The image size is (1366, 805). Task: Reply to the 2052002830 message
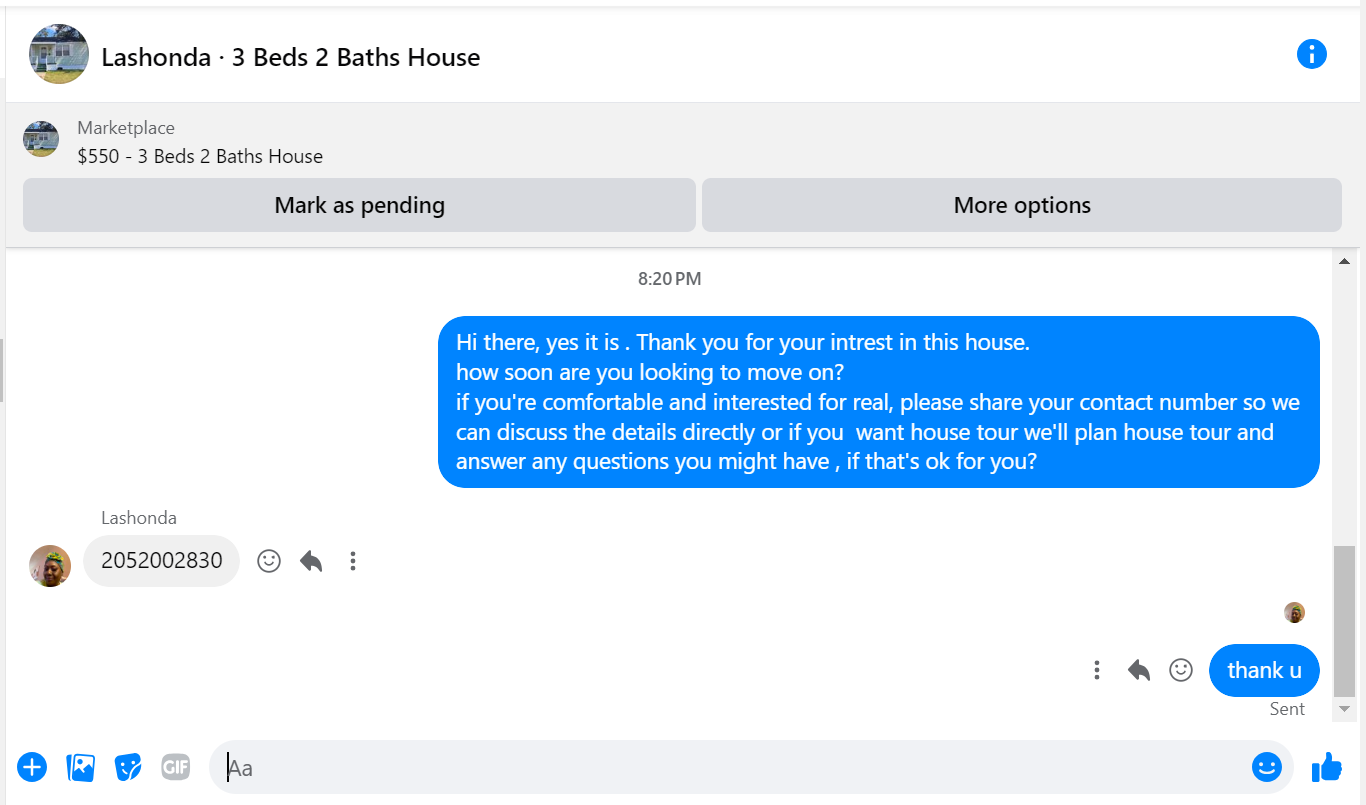click(x=311, y=561)
